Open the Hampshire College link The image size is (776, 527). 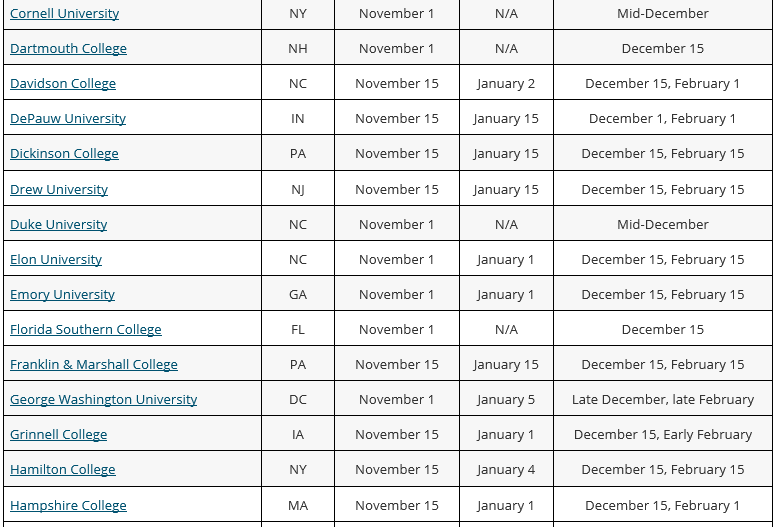(x=68, y=505)
